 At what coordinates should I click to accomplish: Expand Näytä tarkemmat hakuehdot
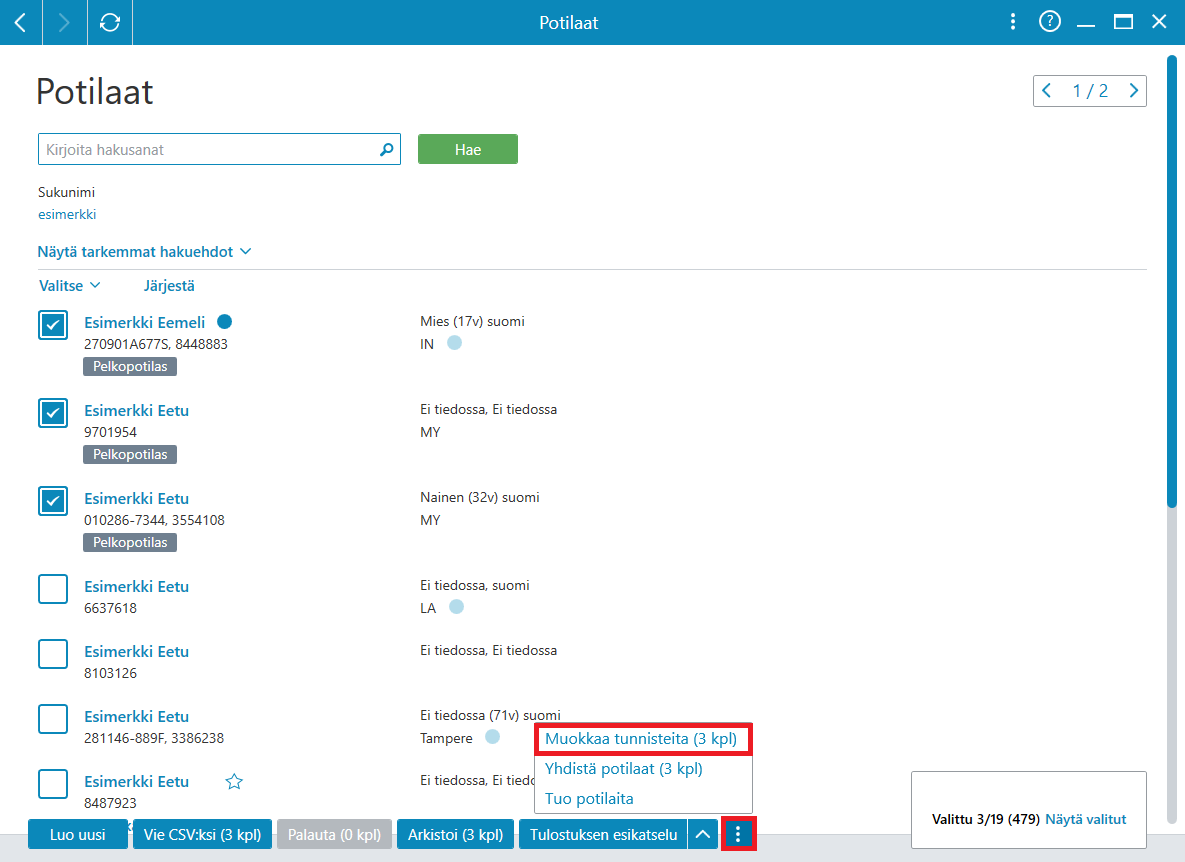pos(144,252)
